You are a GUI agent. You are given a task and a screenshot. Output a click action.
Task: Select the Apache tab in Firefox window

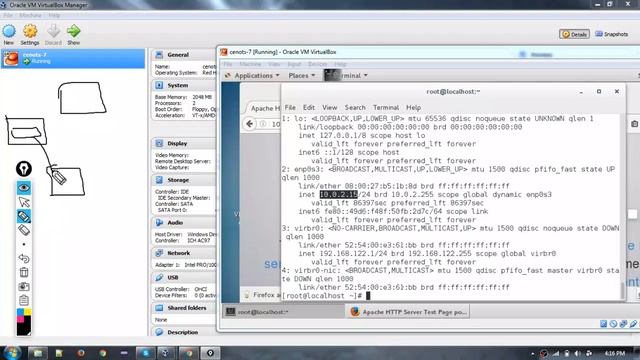click(264, 108)
